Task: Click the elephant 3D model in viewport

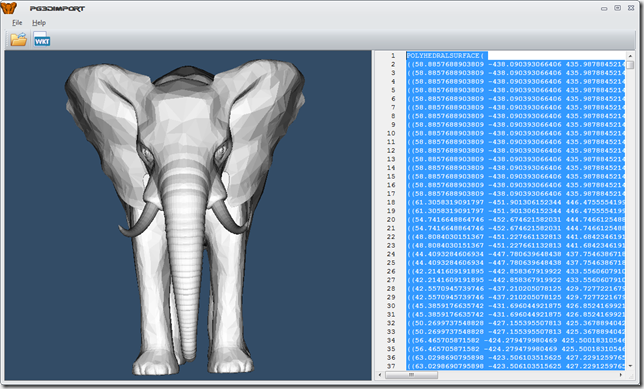Action: [185, 216]
